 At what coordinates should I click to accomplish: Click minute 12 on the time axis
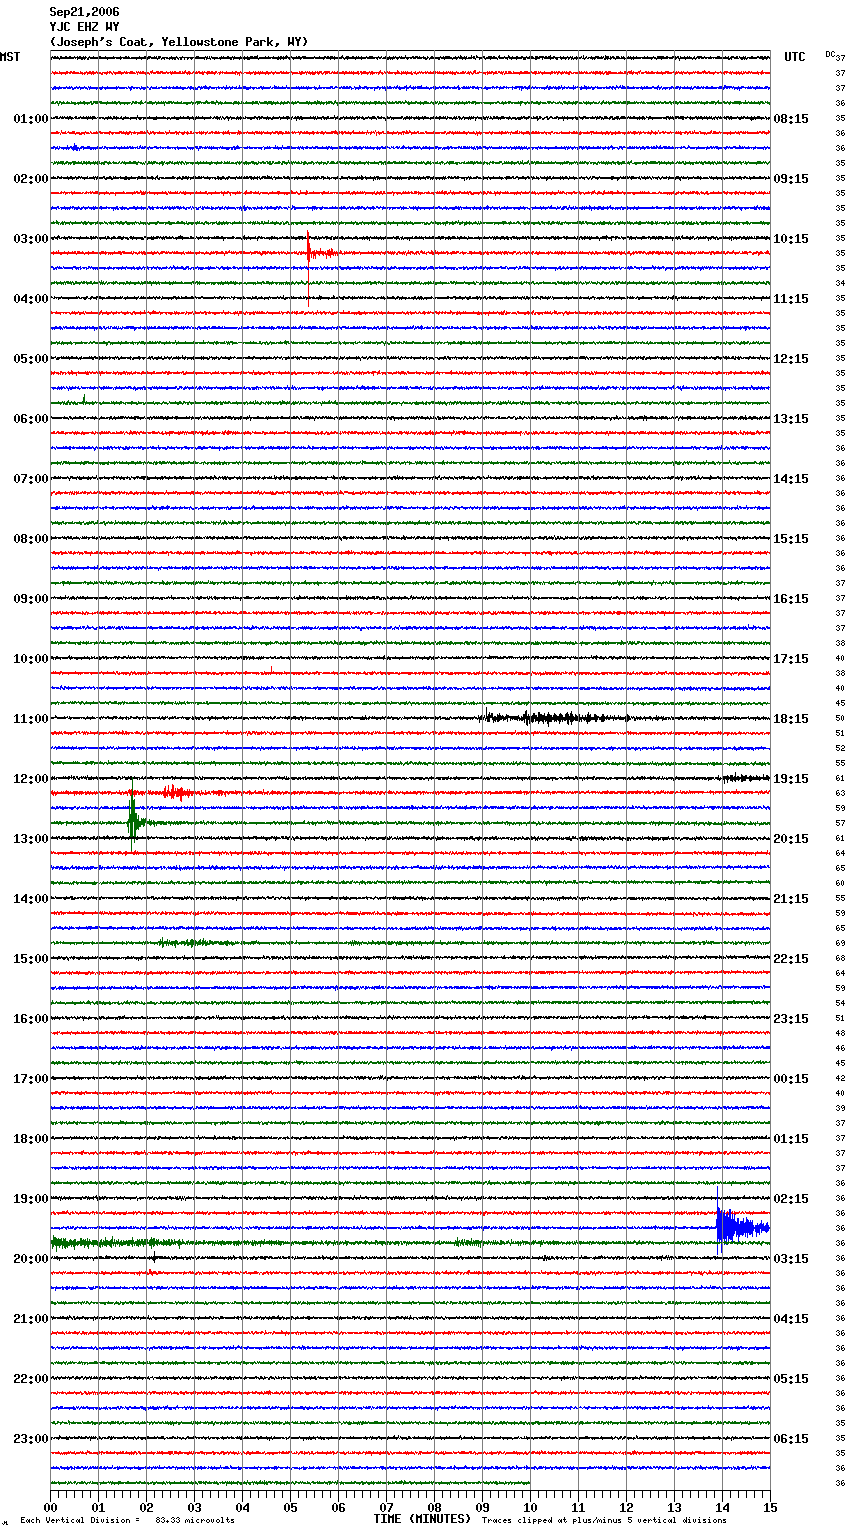click(626, 1507)
